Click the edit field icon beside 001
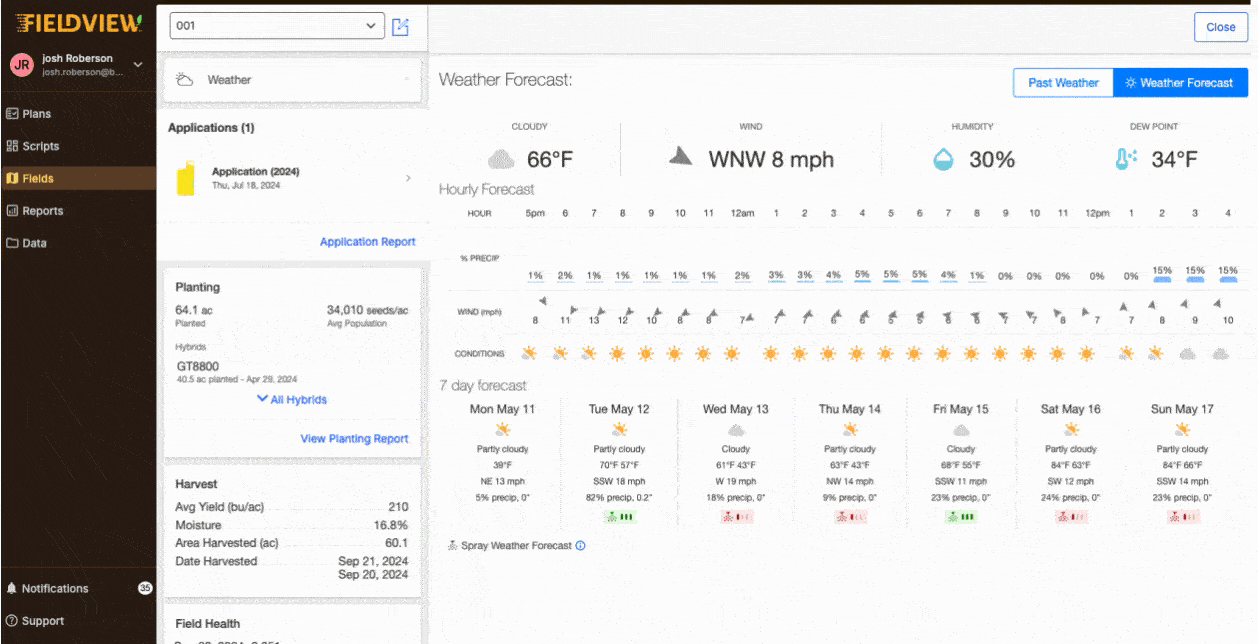 point(401,27)
